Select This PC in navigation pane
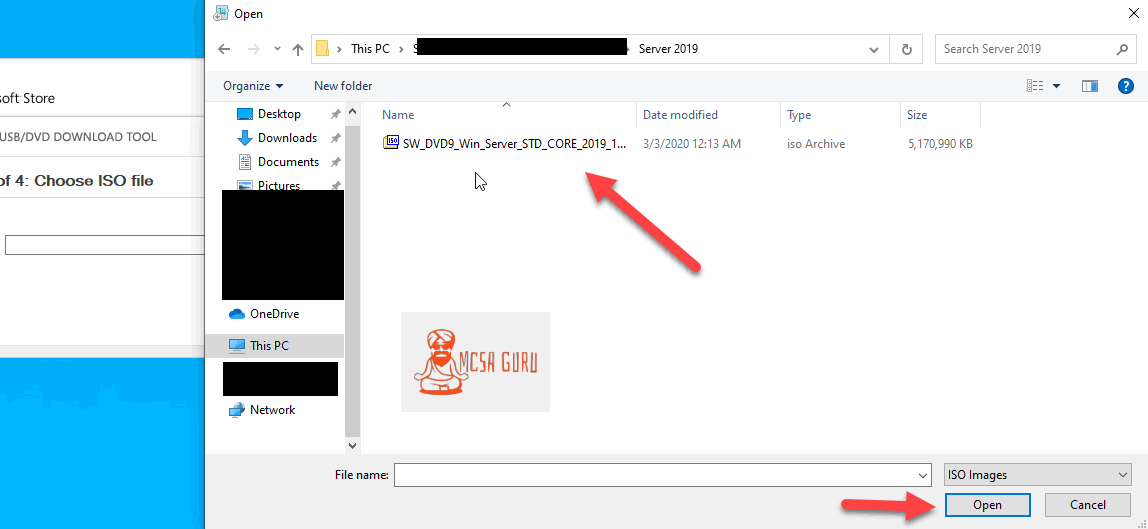 click(269, 345)
